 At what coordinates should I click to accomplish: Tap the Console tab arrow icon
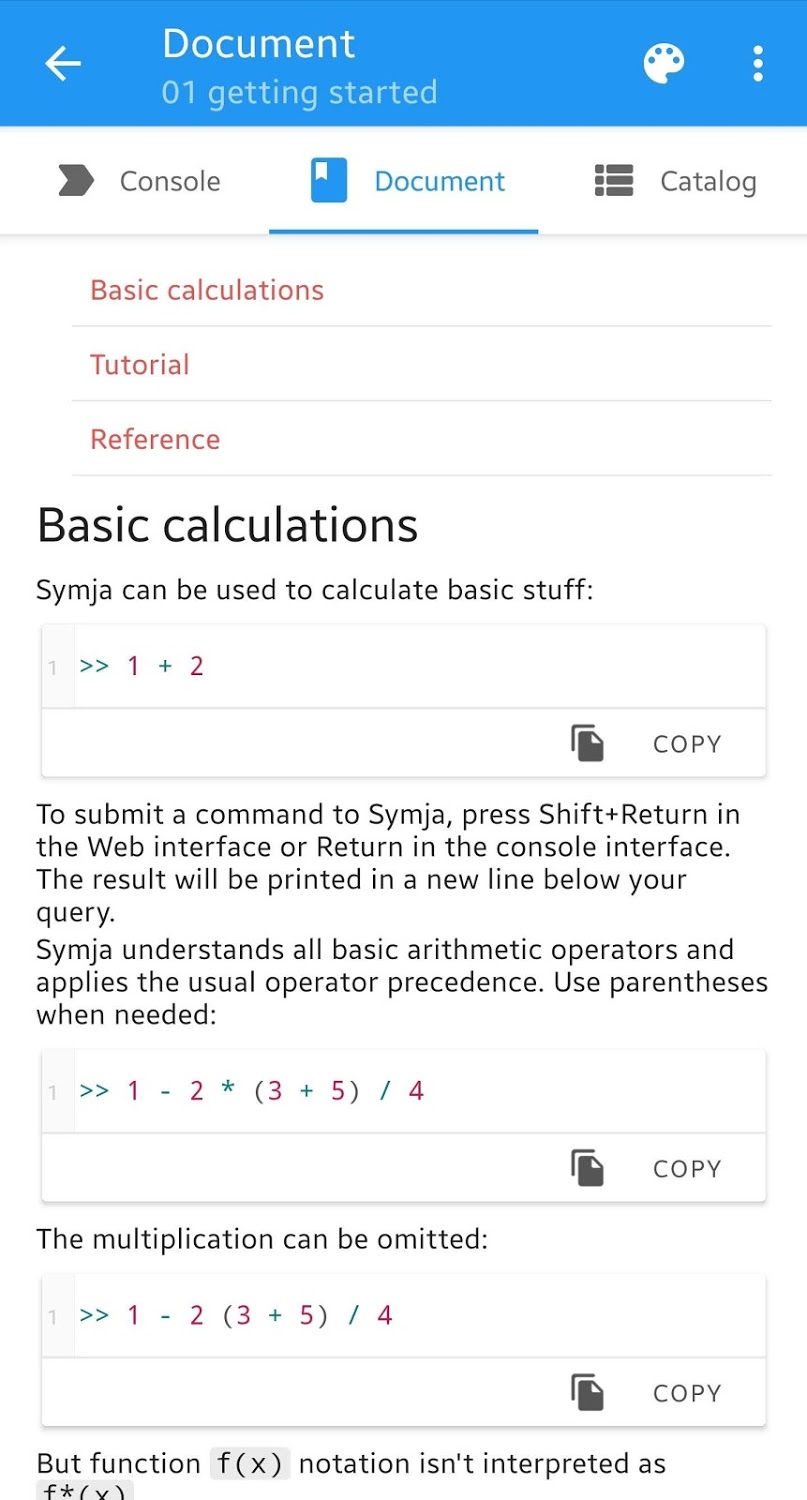pyautogui.click(x=76, y=181)
